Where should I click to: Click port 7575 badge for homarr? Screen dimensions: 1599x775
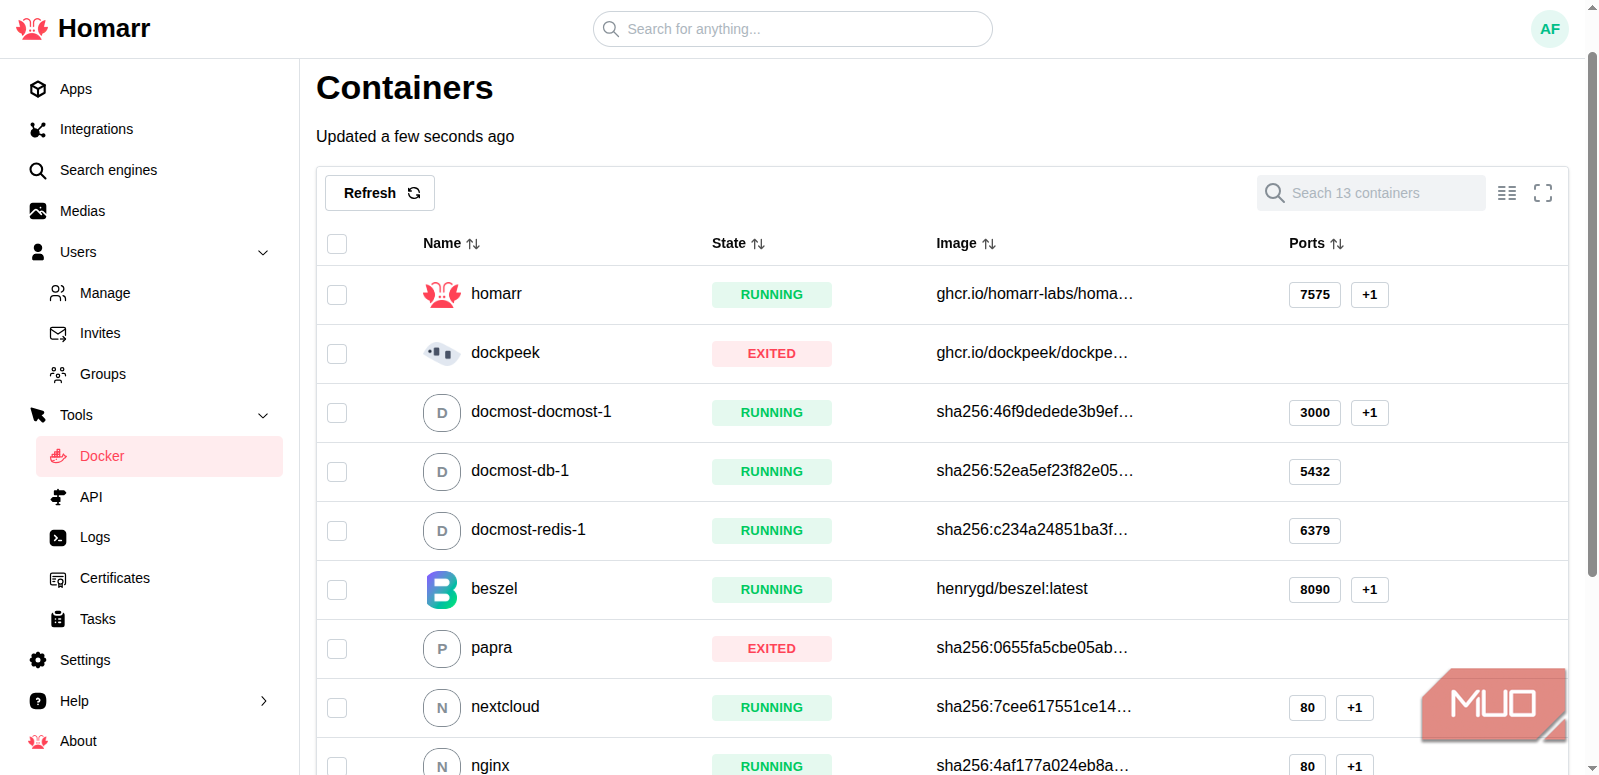click(x=1315, y=295)
